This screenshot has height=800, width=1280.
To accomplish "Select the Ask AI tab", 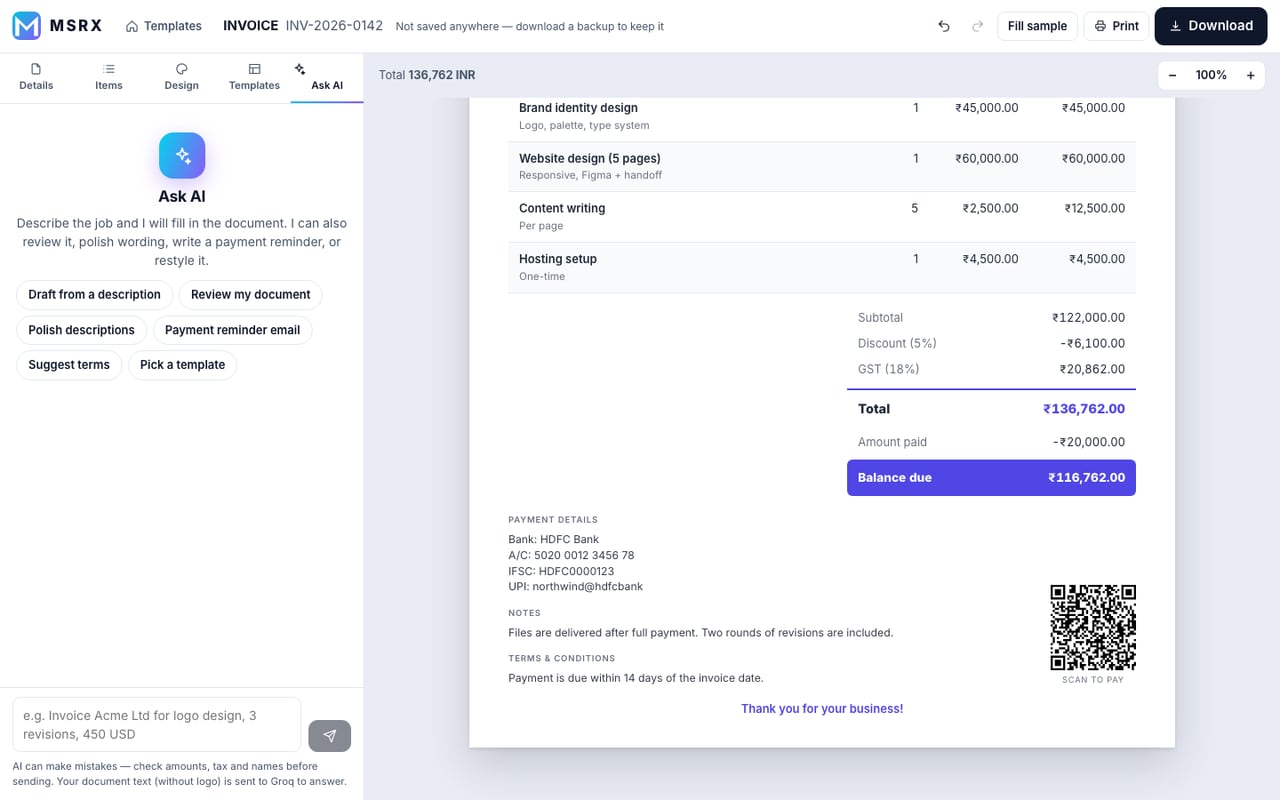I will 327,77.
